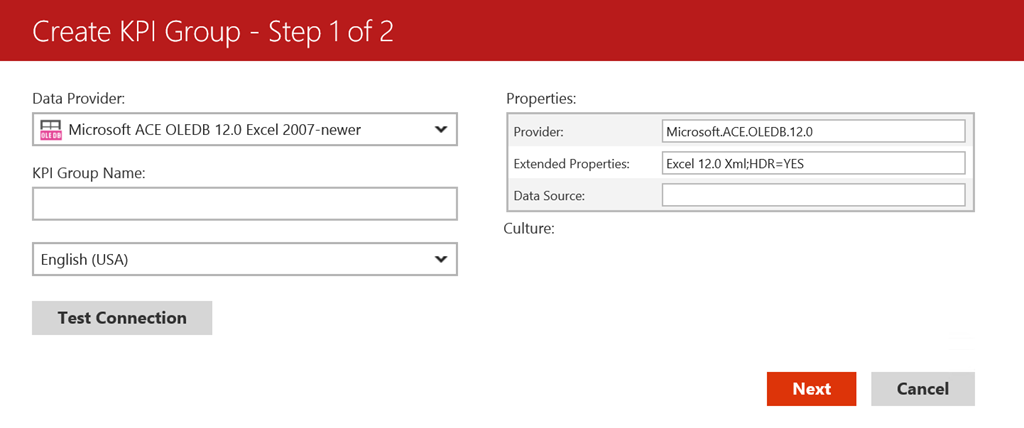Click the Provider value field
Viewport: 1024px width, 428px height.
[x=812, y=132]
